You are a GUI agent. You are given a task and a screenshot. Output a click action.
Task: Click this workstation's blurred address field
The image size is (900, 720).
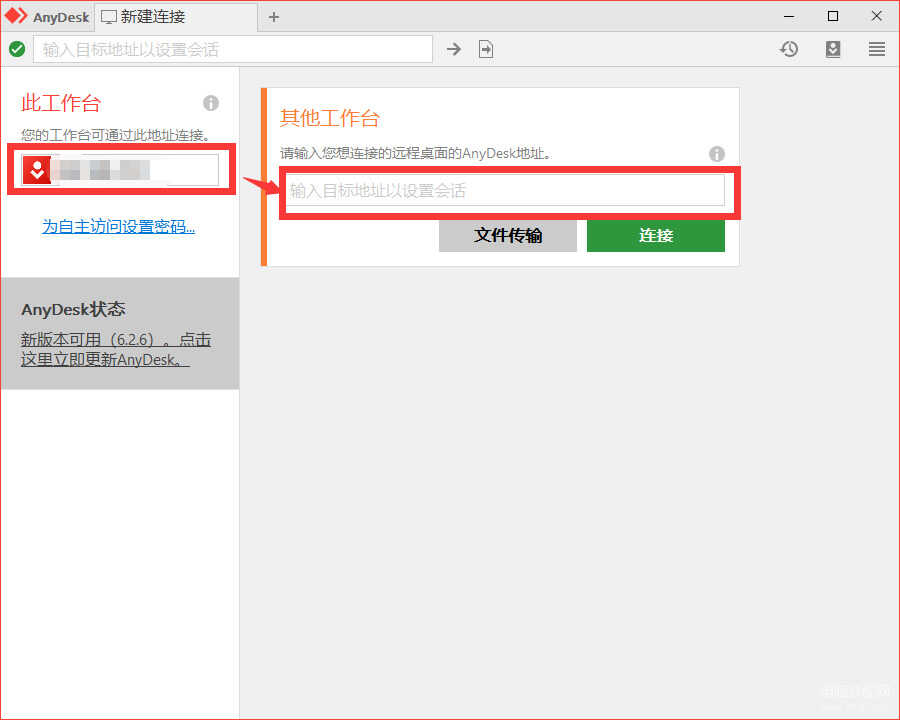(120, 170)
